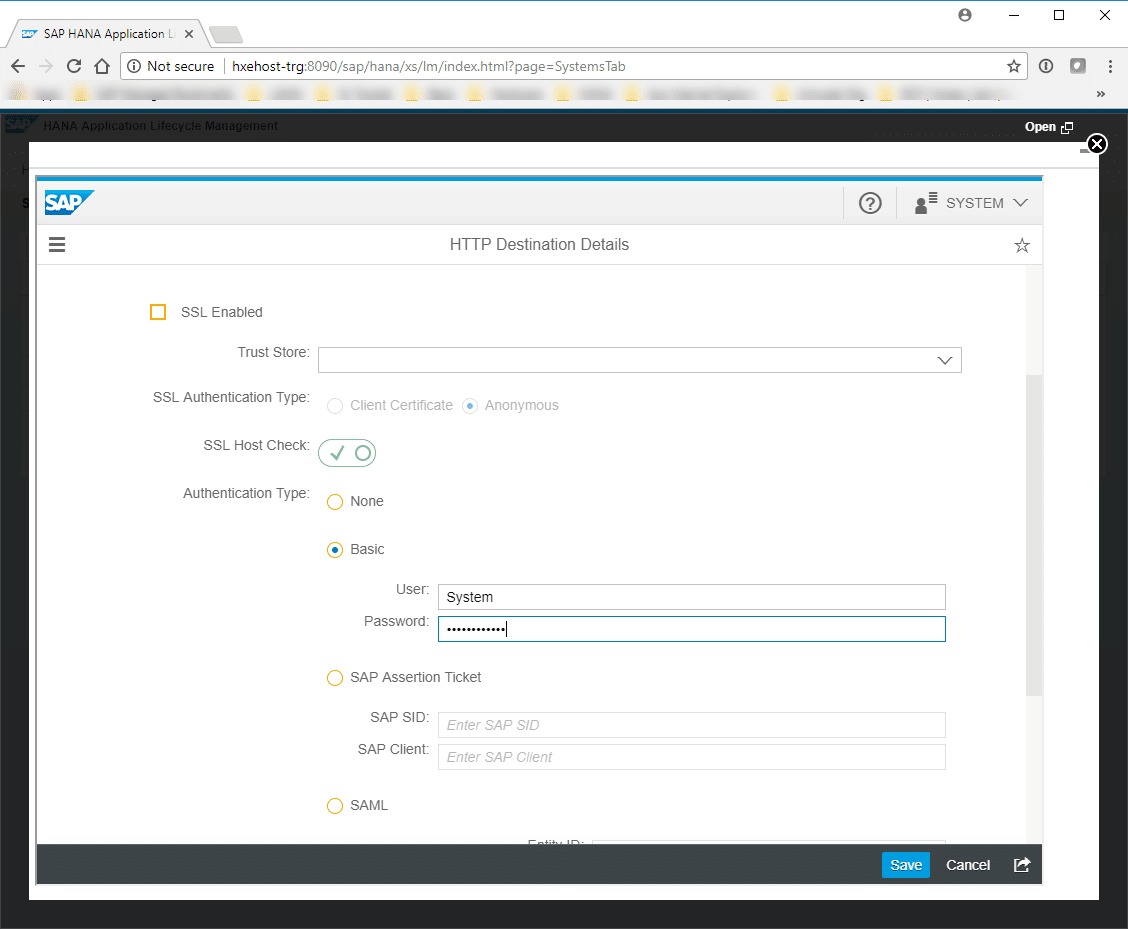This screenshot has width=1128, height=929.
Task: Bookmark this page using address bar star
Action: click(1014, 66)
